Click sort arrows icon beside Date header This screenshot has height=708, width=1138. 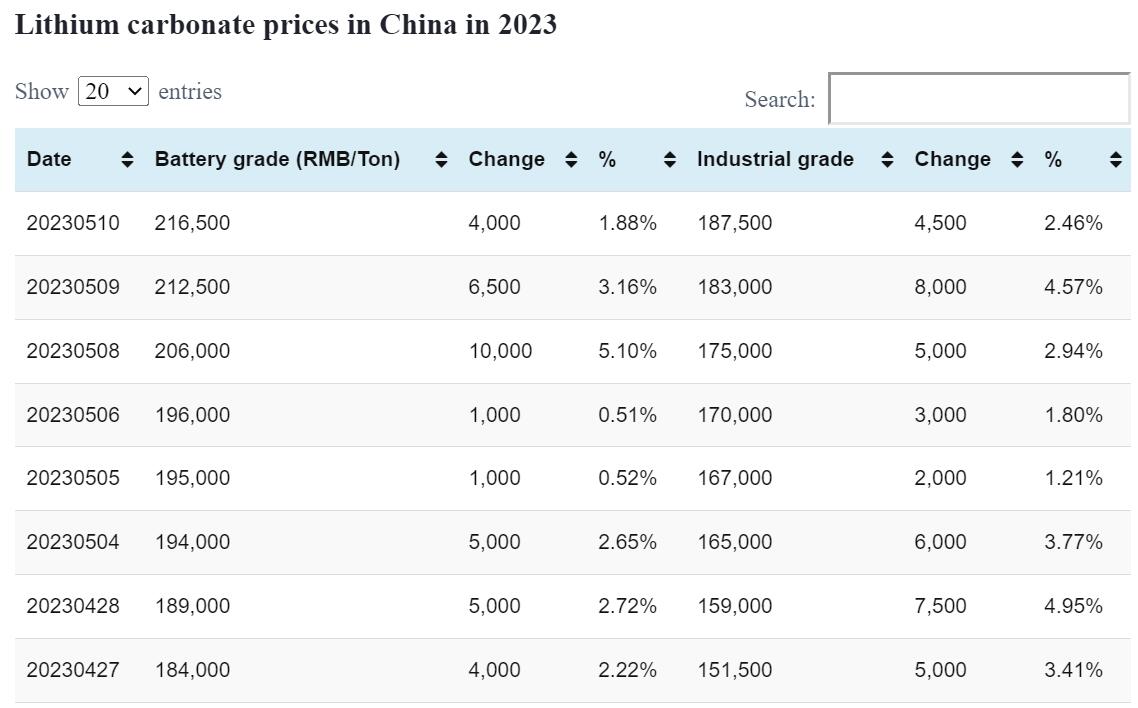127,160
